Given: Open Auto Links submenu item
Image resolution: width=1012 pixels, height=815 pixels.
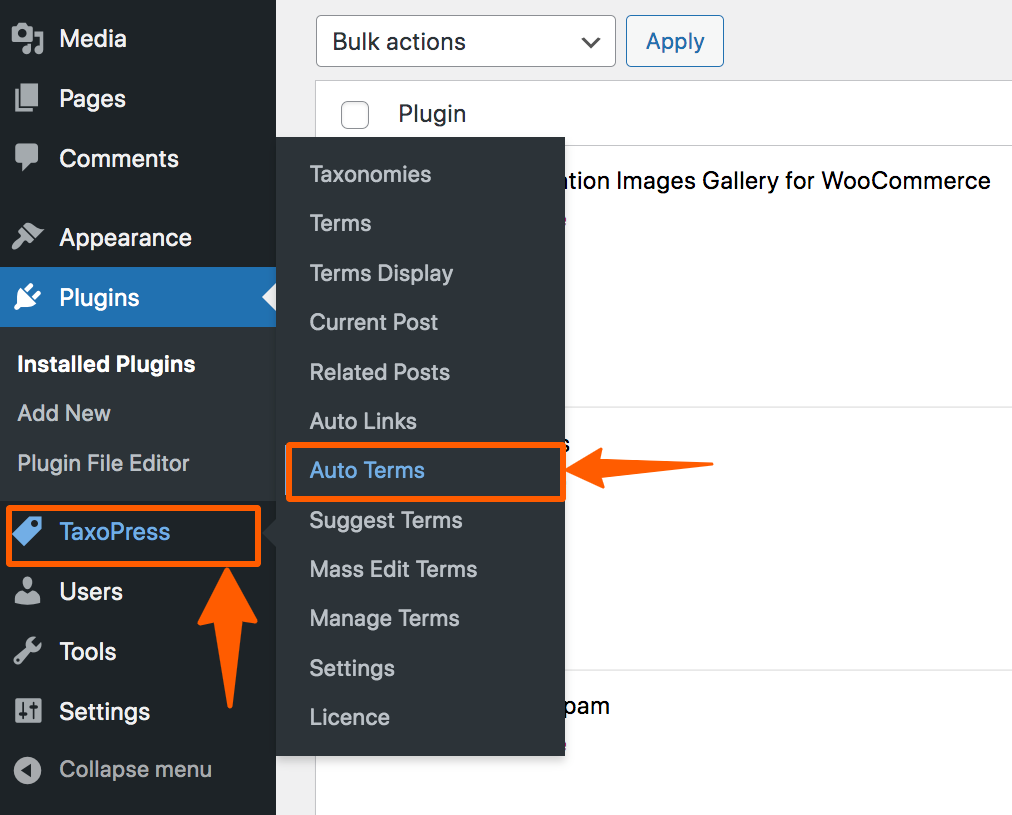Looking at the screenshot, I should [363, 421].
